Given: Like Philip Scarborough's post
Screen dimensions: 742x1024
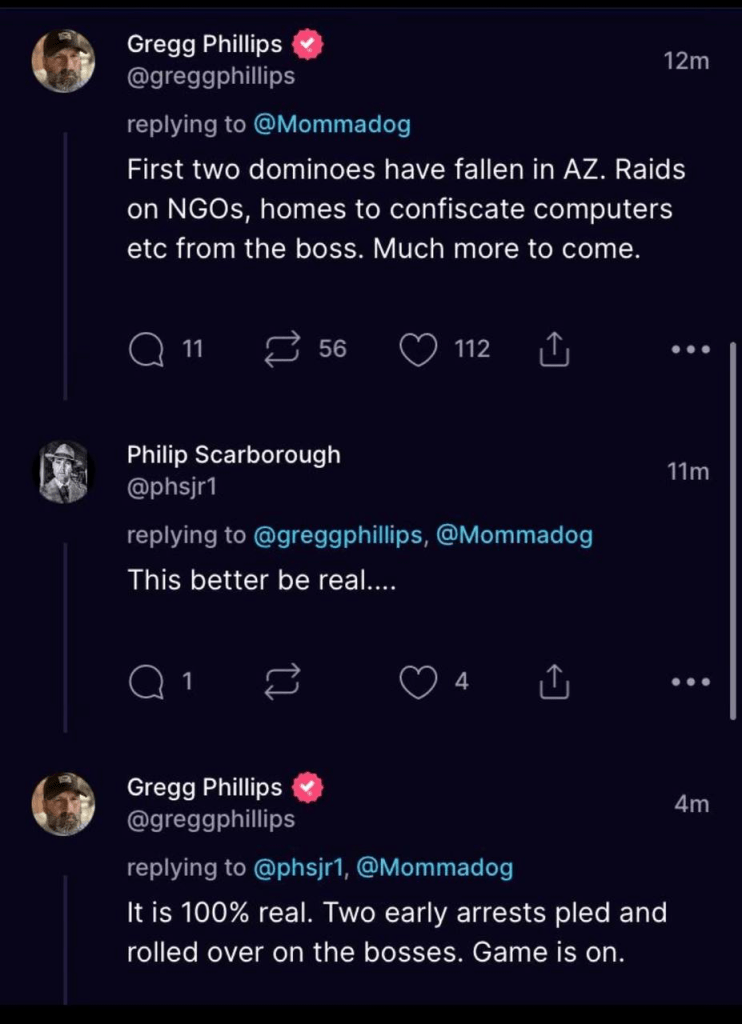Looking at the screenshot, I should point(418,682).
